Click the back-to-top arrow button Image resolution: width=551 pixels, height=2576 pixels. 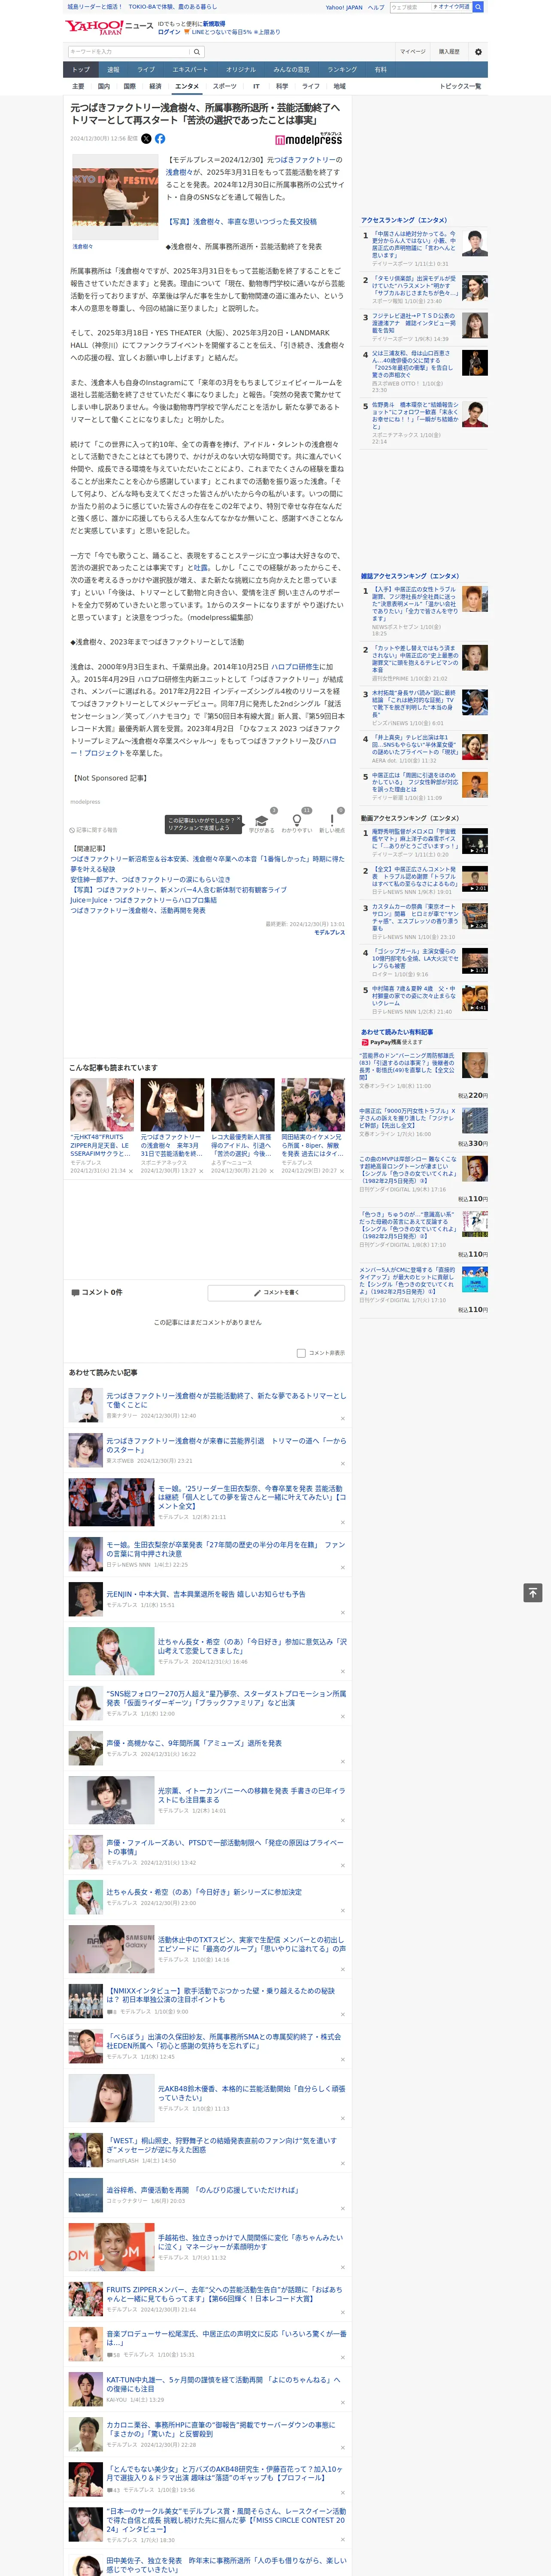[x=533, y=1593]
